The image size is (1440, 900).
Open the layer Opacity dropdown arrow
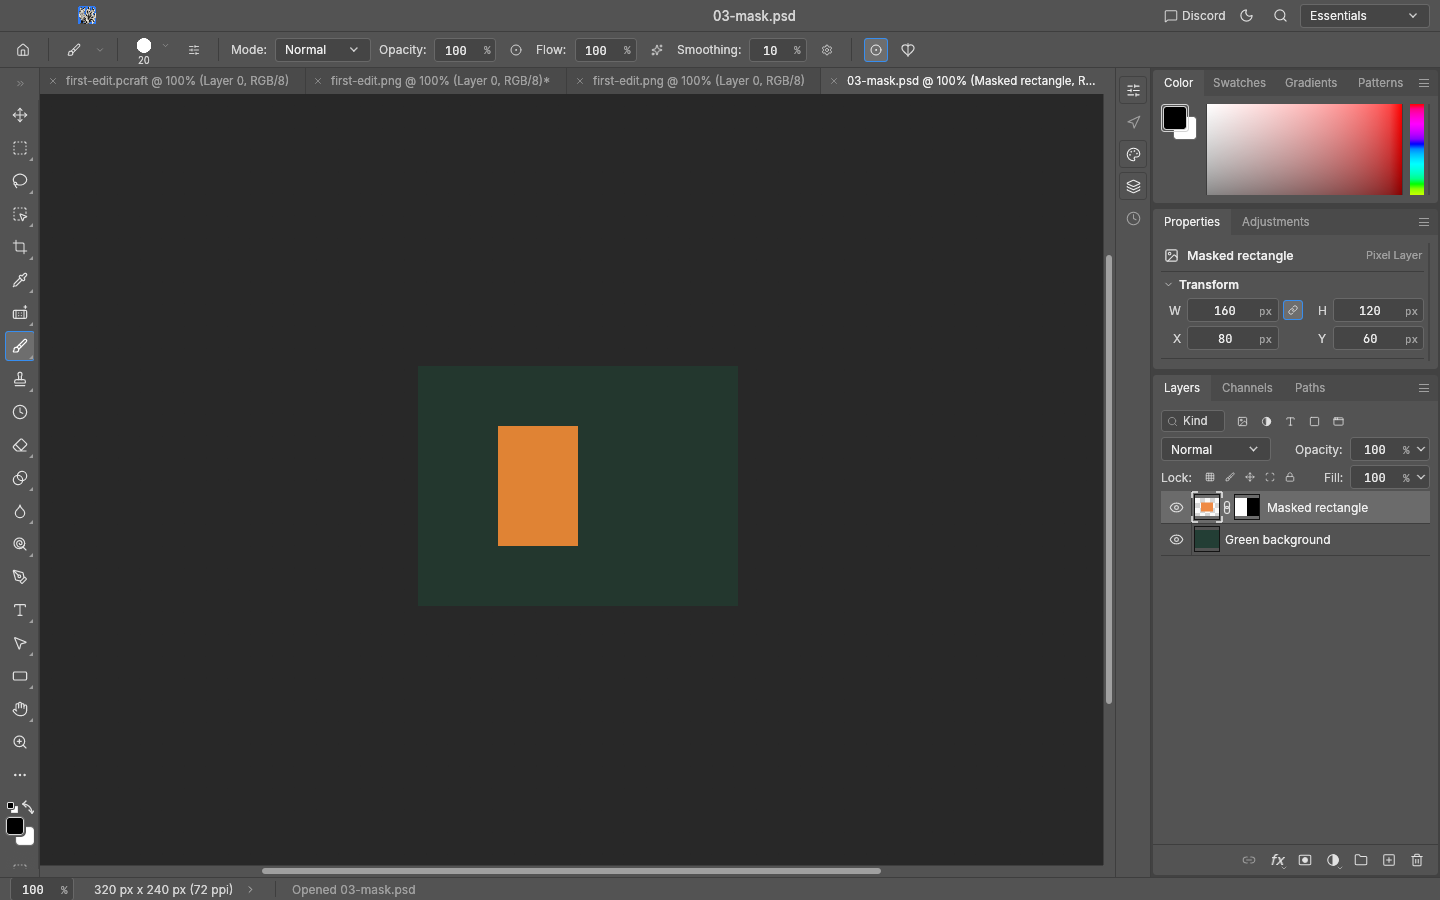[x=1421, y=450]
